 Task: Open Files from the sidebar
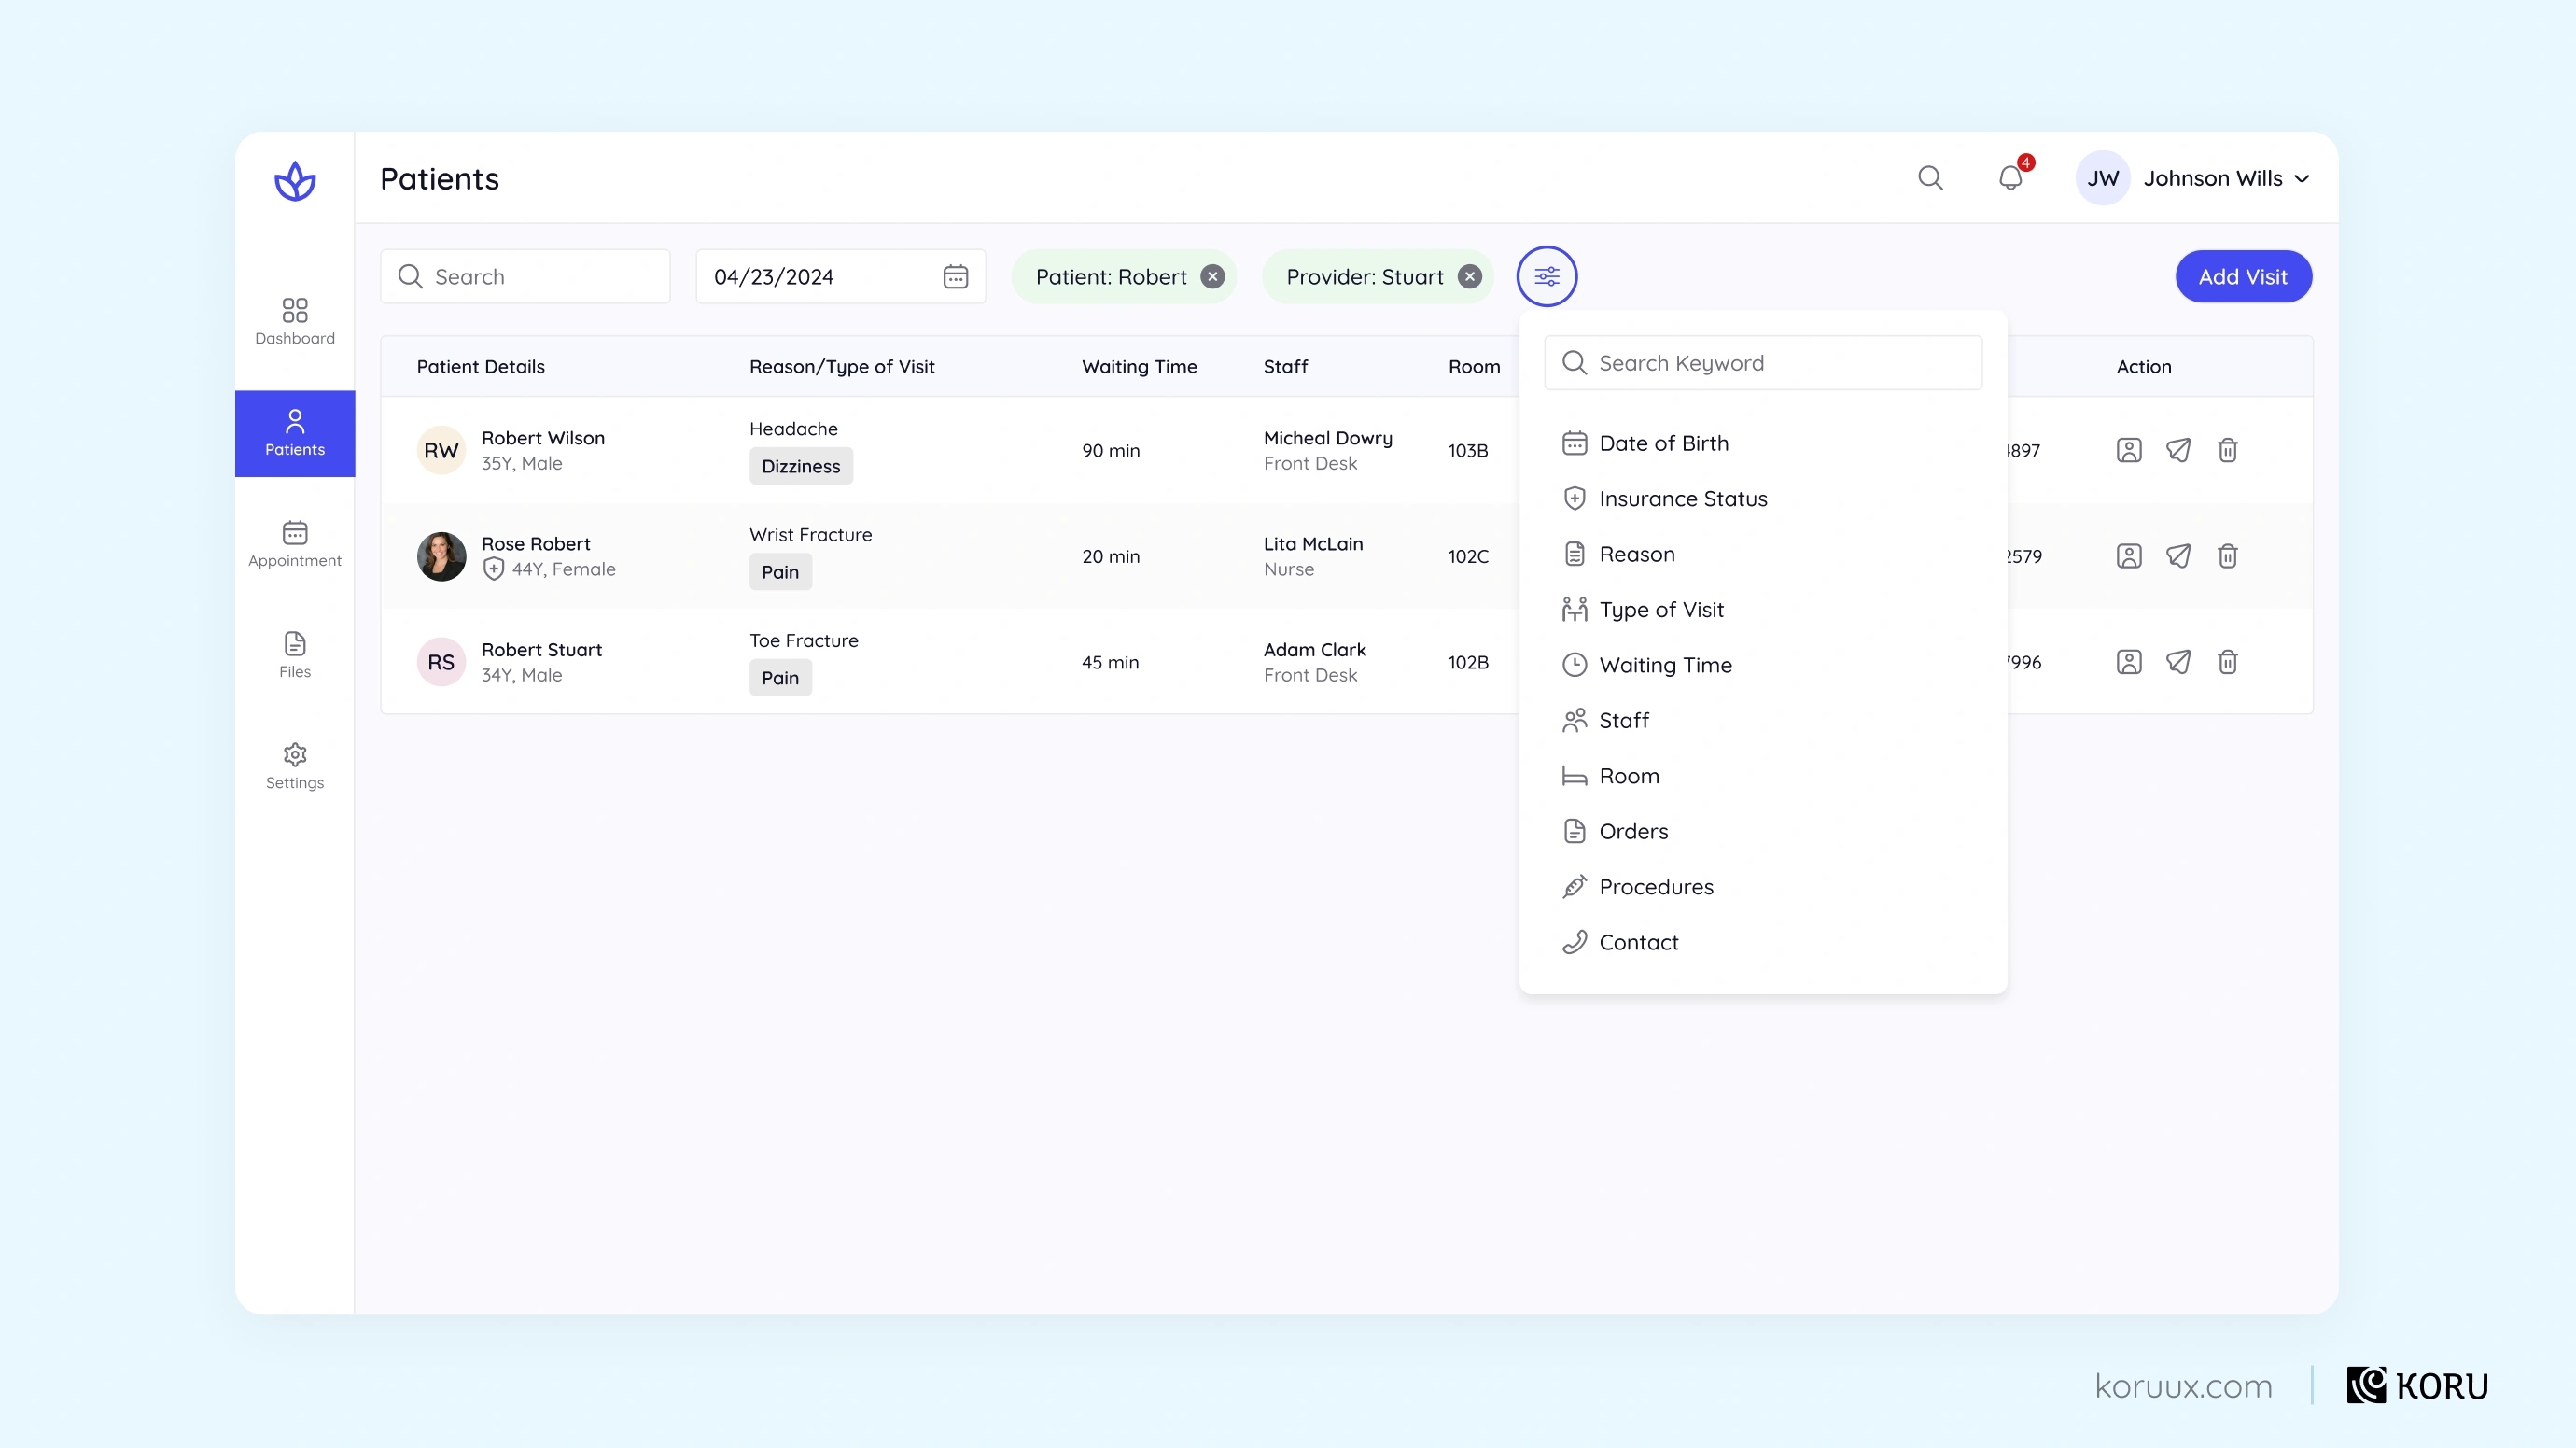click(295, 655)
